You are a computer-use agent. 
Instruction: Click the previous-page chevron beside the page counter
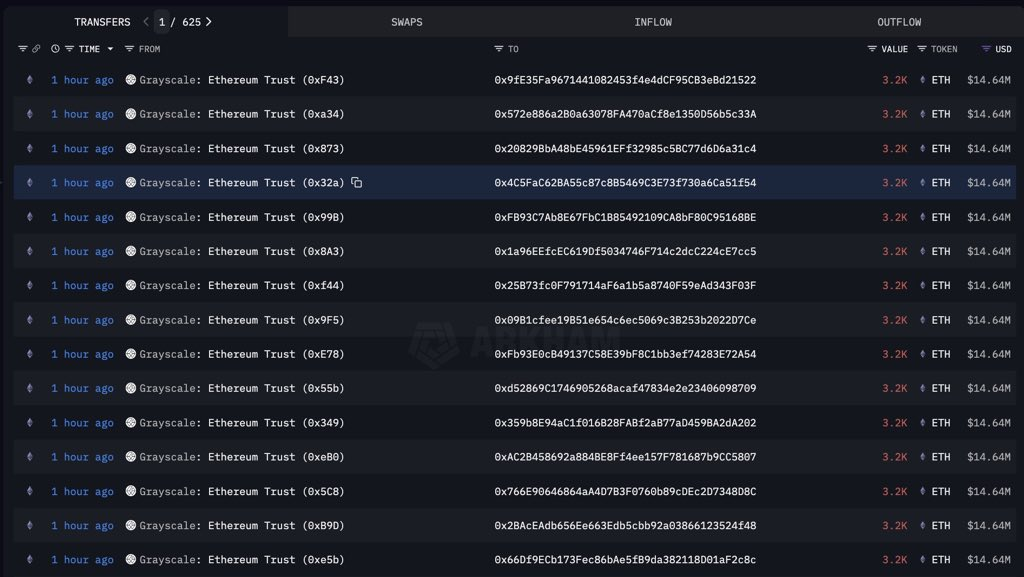pos(146,21)
